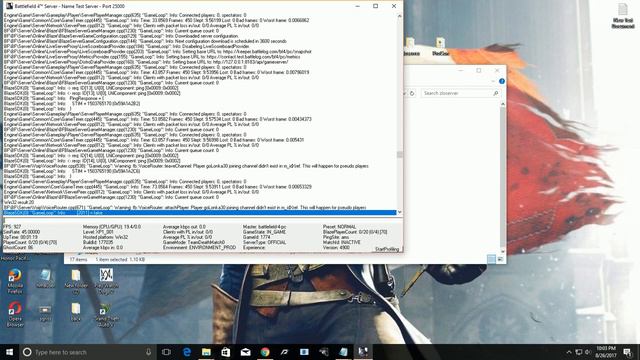Screen dimensions: 640x360
Task: Open the Action Center notifications icon
Action: [628, 352]
